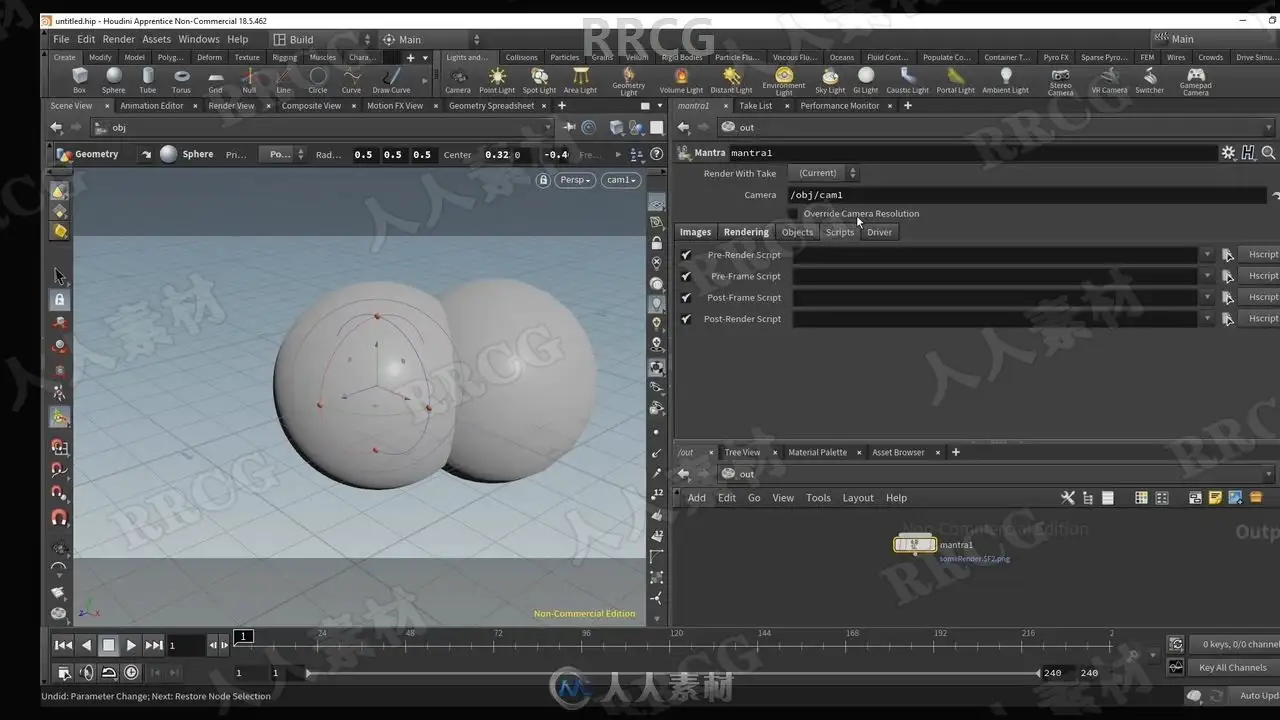Image resolution: width=1280 pixels, height=720 pixels.
Task: Add a Spot Light from shelf
Action: pos(539,79)
